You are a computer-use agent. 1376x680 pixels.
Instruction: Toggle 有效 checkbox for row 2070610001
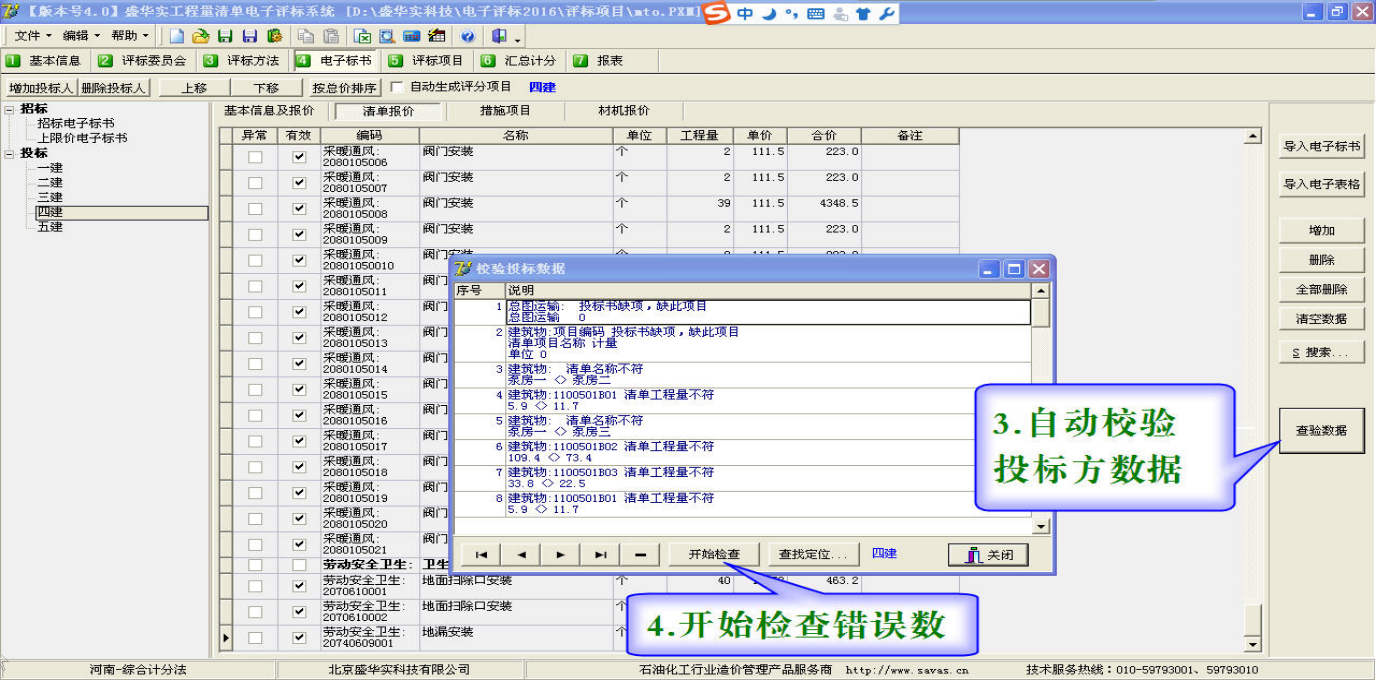[298, 586]
